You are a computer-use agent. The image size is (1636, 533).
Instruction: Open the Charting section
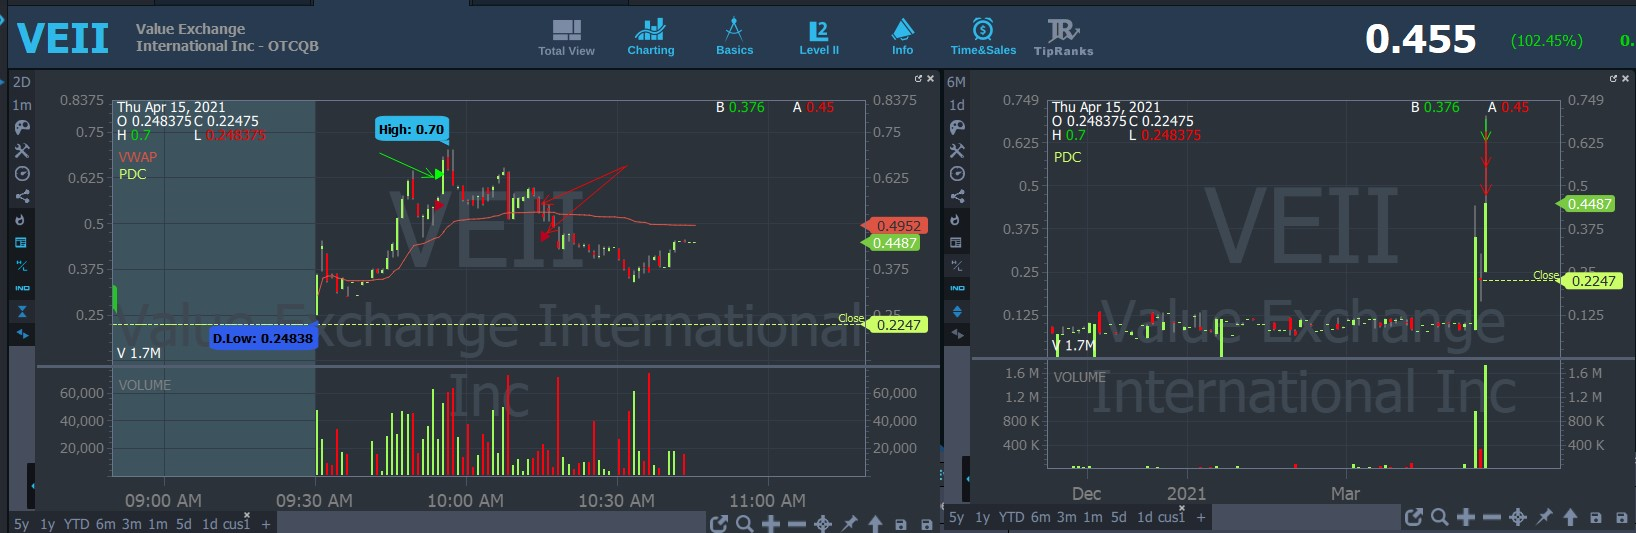coord(651,37)
